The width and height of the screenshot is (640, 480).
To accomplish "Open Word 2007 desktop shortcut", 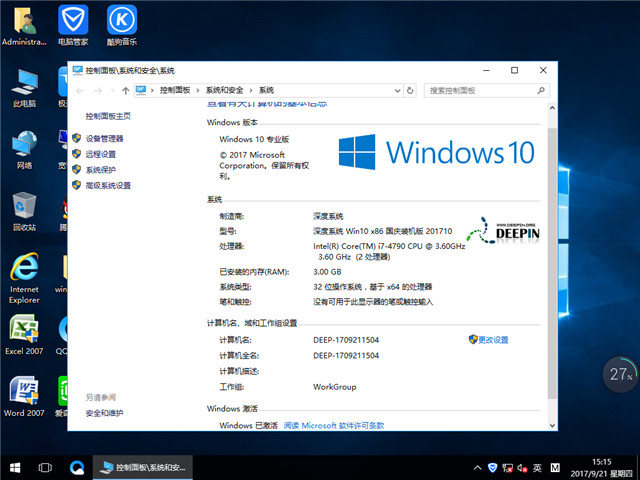I will click(x=24, y=397).
